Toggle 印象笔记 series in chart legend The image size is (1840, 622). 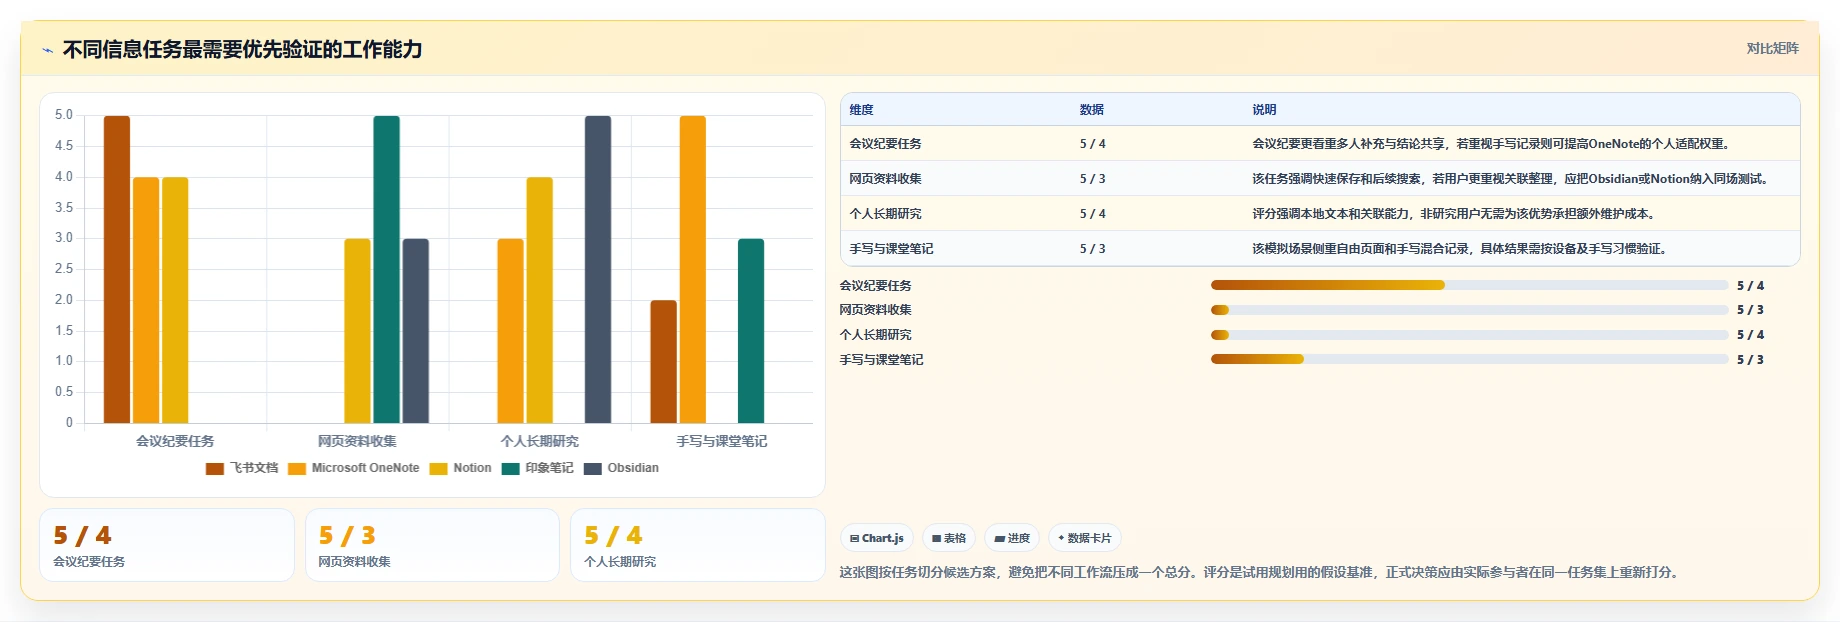pos(538,468)
